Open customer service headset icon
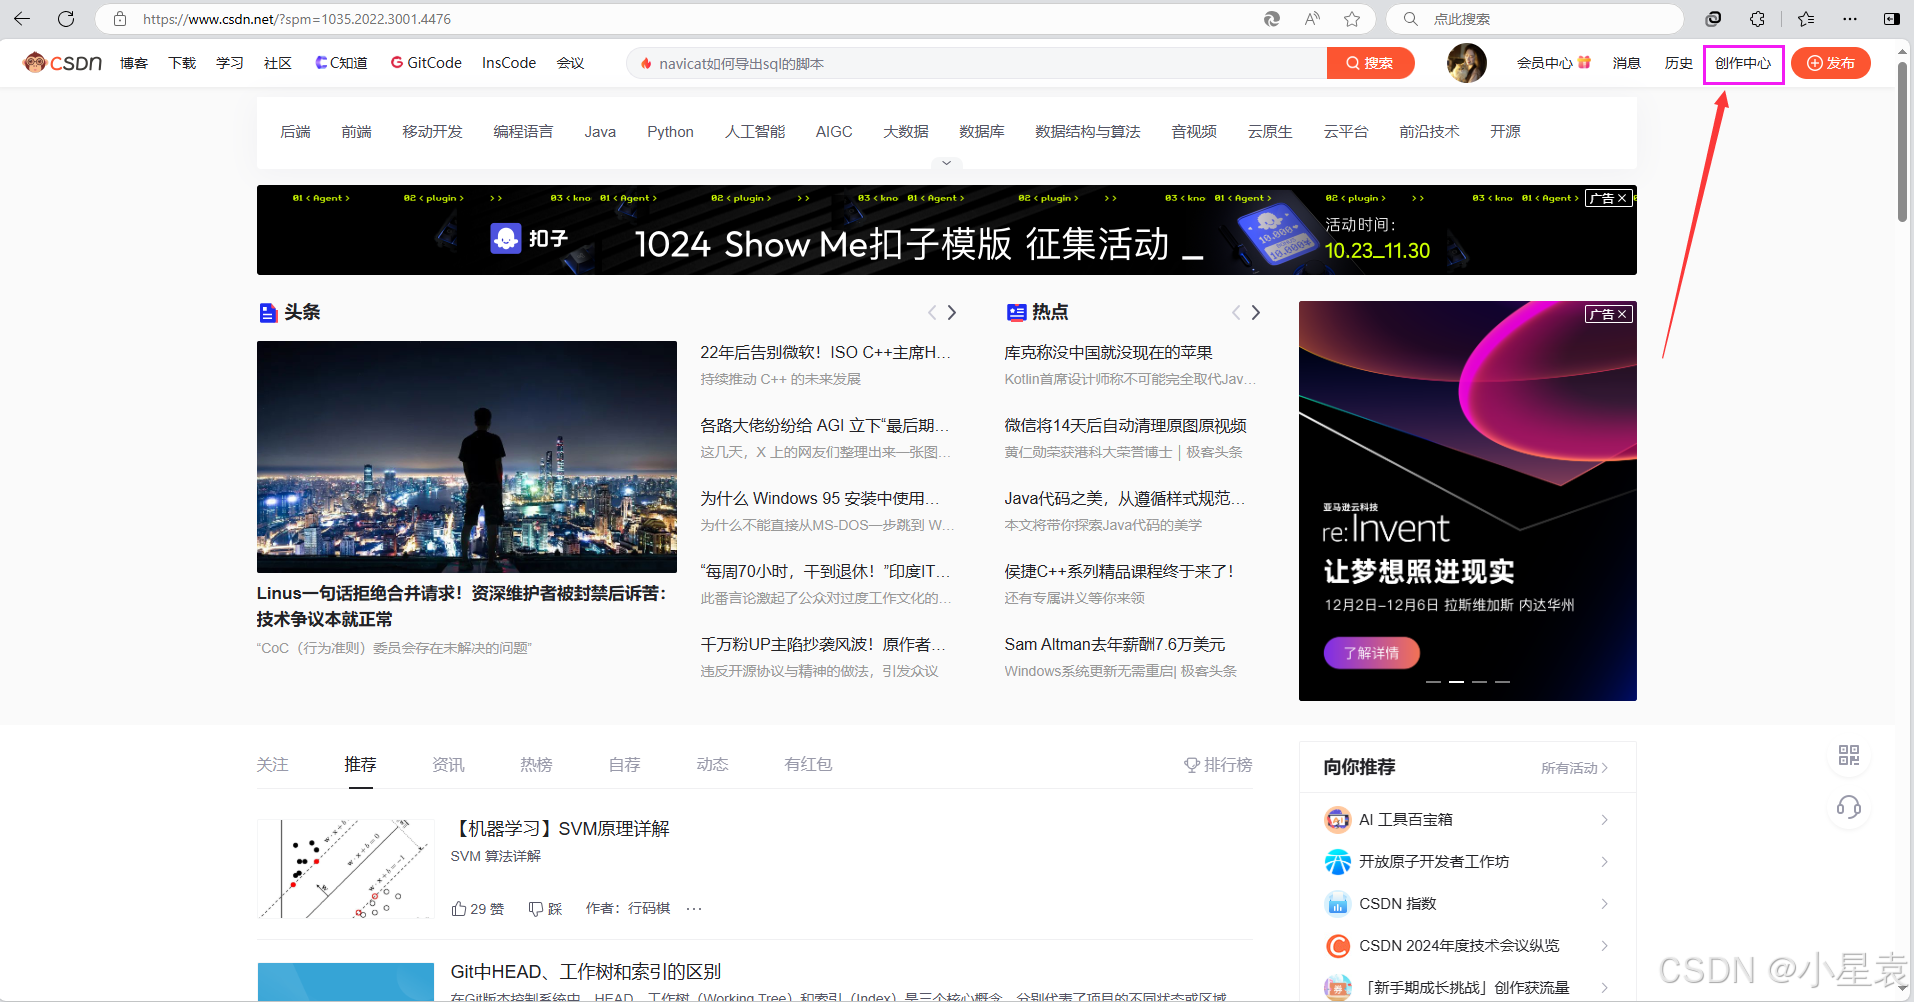This screenshot has height=1002, width=1914. [1849, 807]
